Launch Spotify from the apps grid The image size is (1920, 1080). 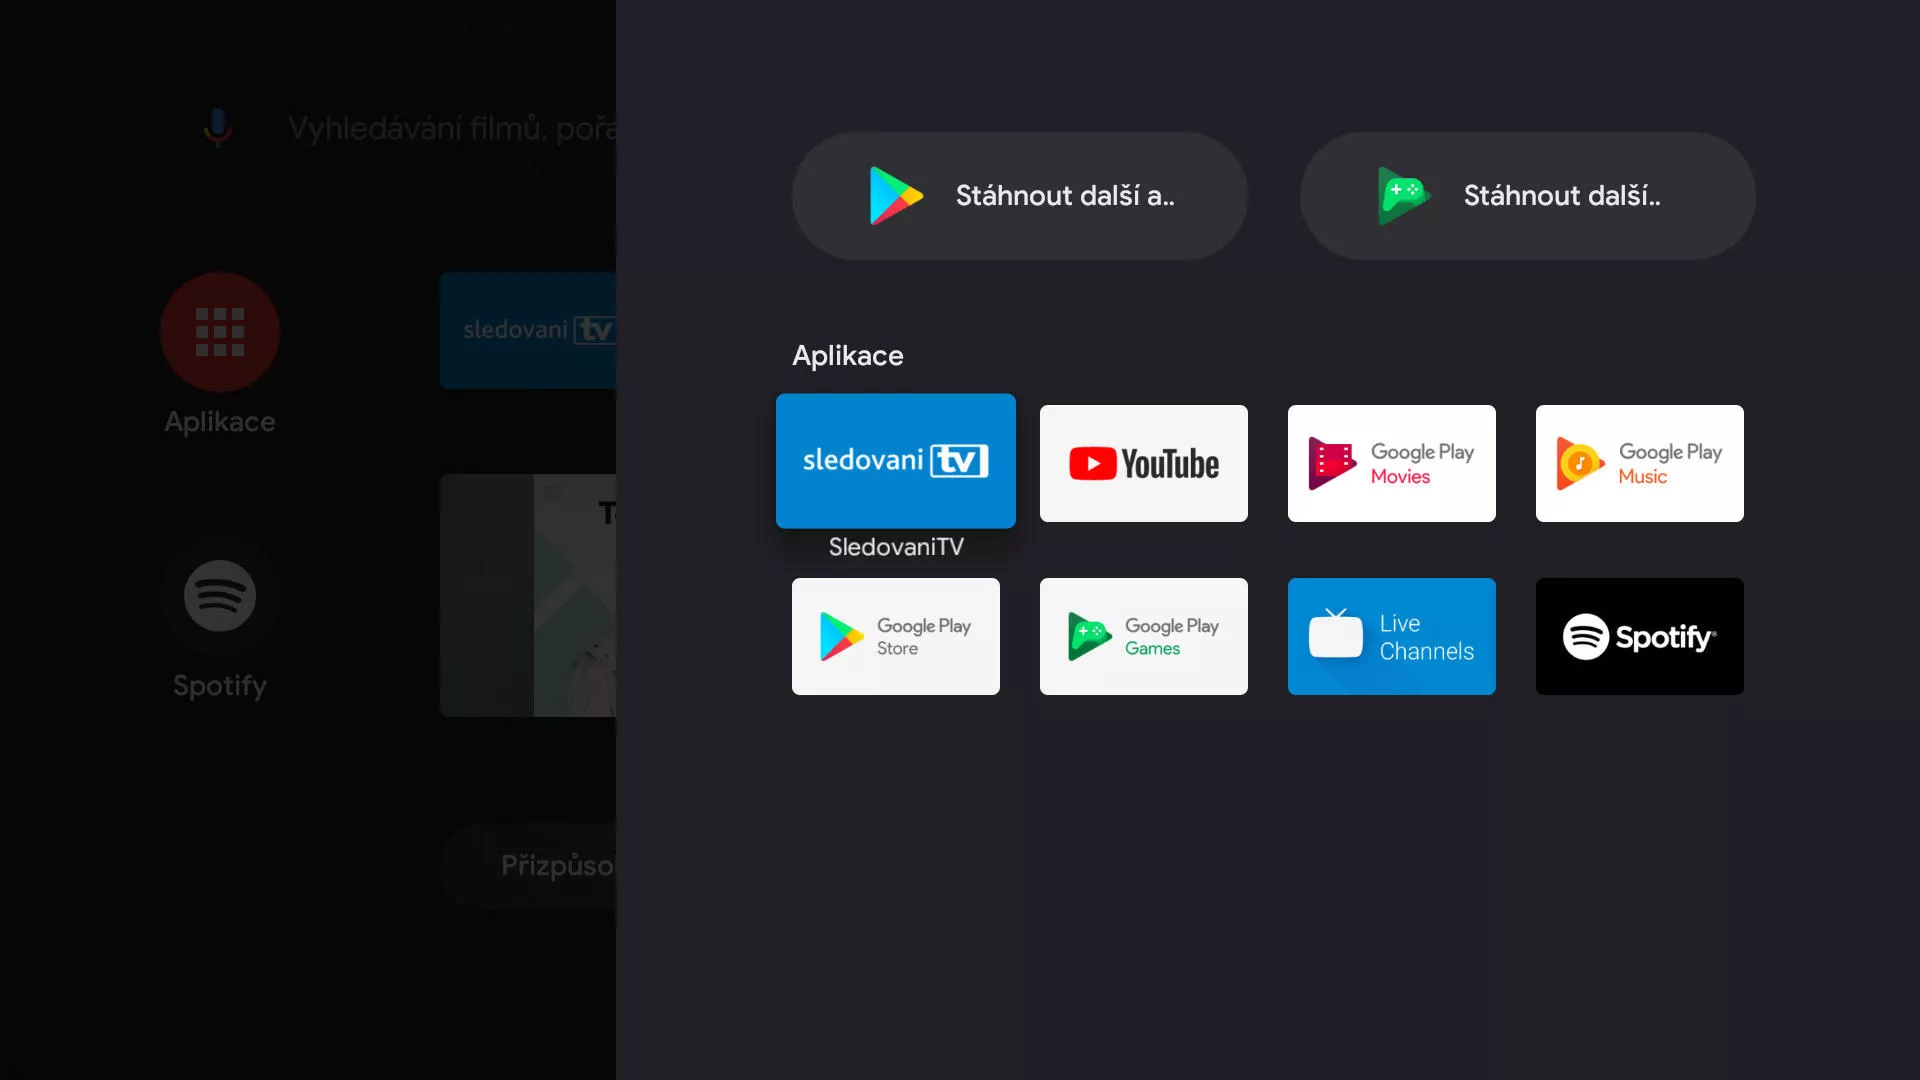tap(1640, 636)
